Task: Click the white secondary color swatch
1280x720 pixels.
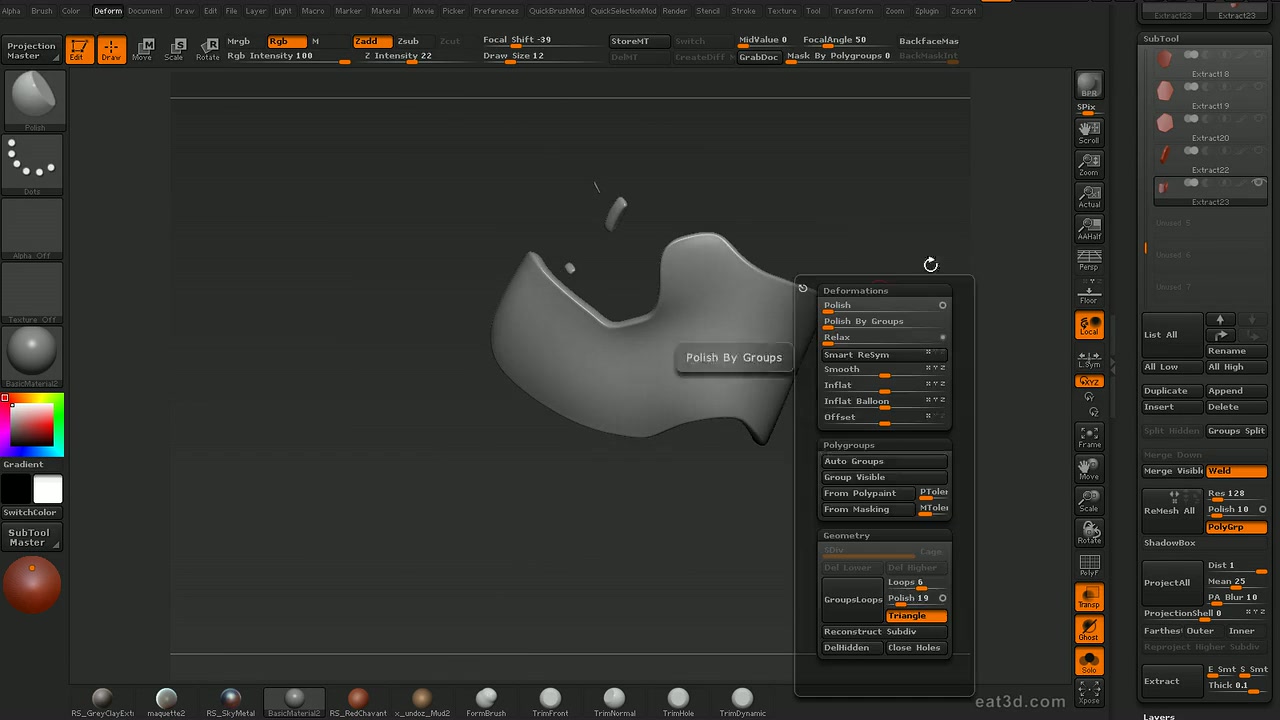Action: 48,489
